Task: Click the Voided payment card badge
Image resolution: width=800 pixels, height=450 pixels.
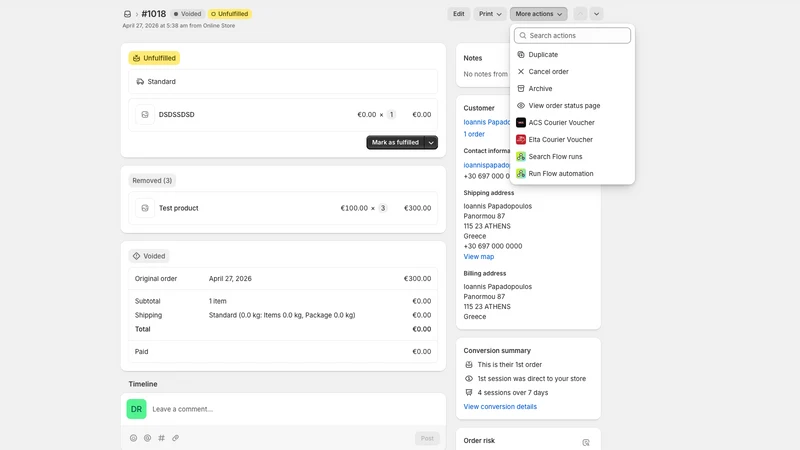Action: 149,256
